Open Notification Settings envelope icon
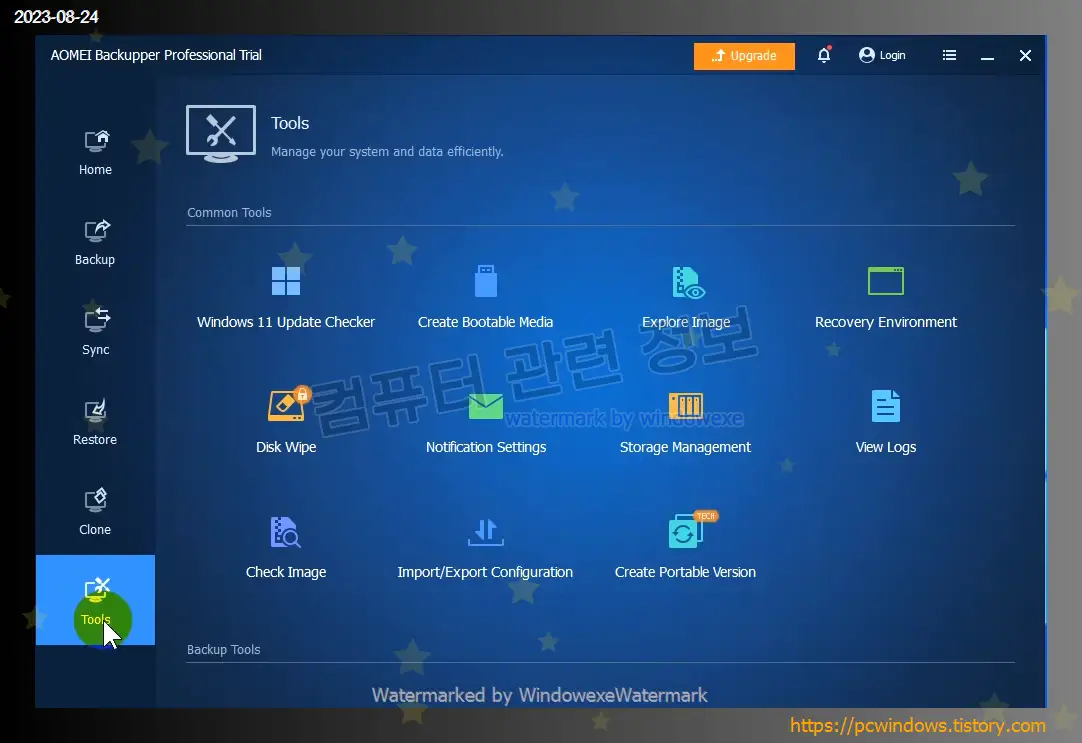 coord(486,406)
